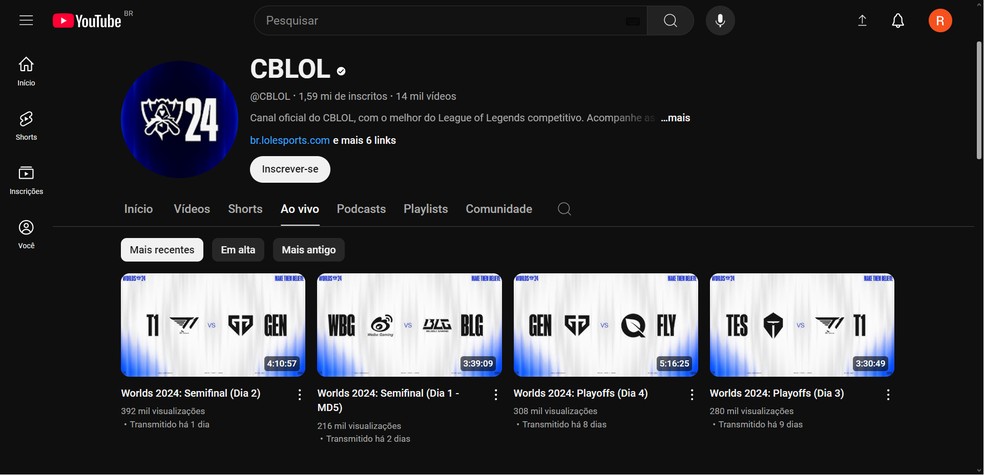Viewport: 984px width, 475px height.
Task: Switch to the Playlists tab
Action: pyautogui.click(x=425, y=209)
